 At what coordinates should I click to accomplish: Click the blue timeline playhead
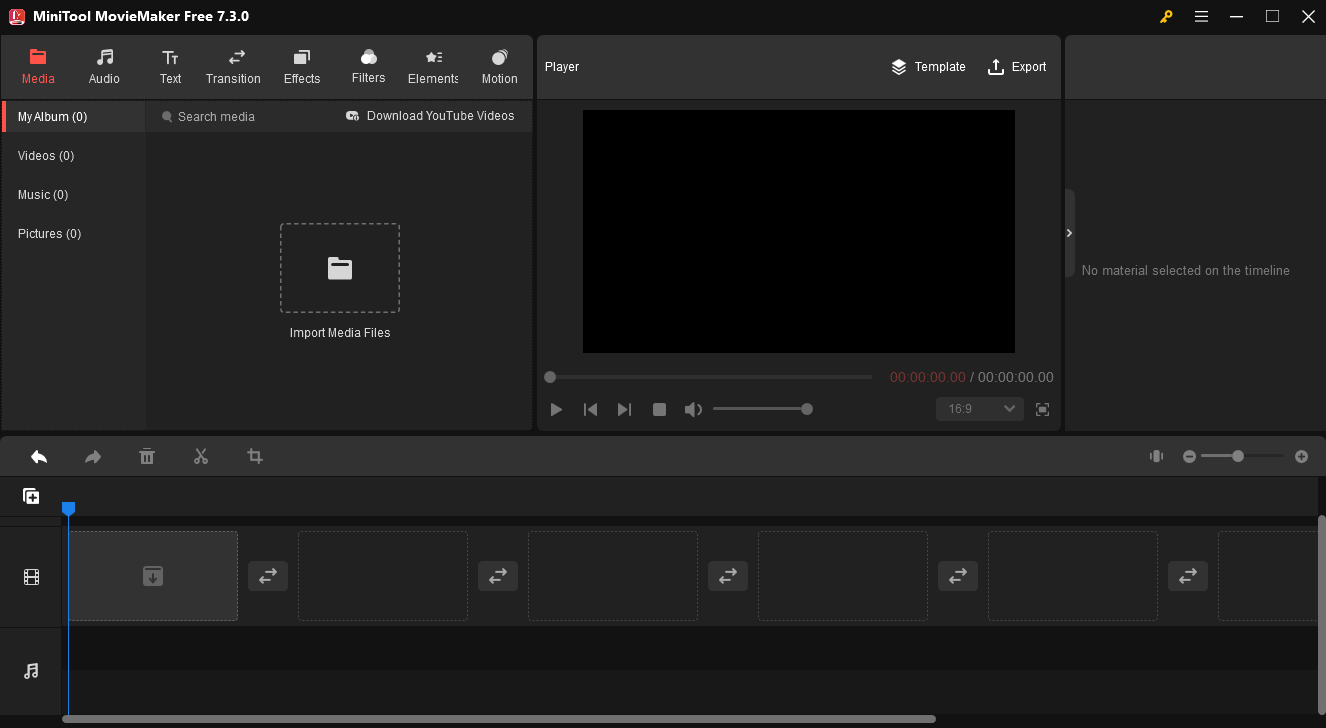pyautogui.click(x=68, y=509)
